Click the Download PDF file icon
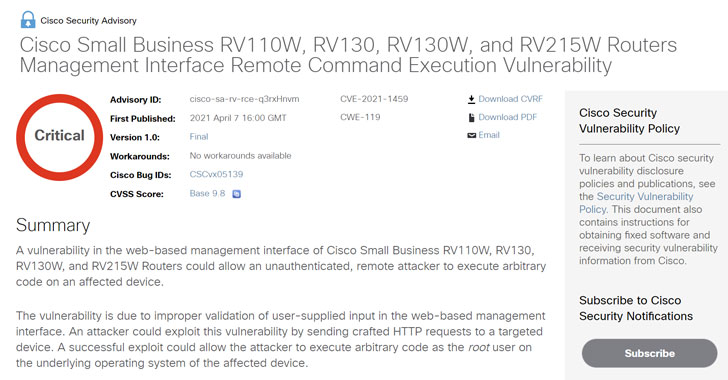The height and width of the screenshot is (380, 728). pos(471,118)
